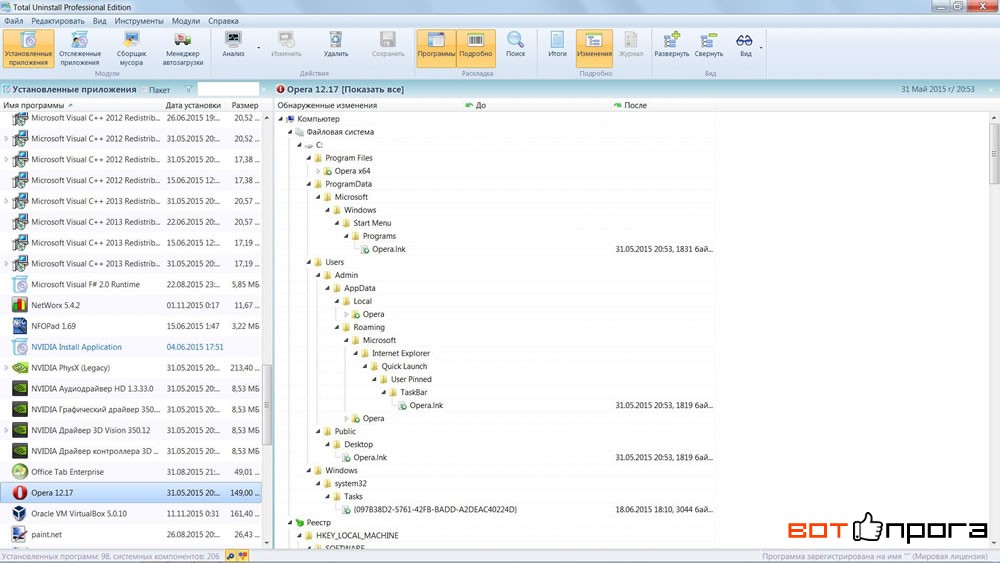The image size is (1000, 563).
Task: Open the Сборщик мусора cleaner module
Action: coord(131,48)
